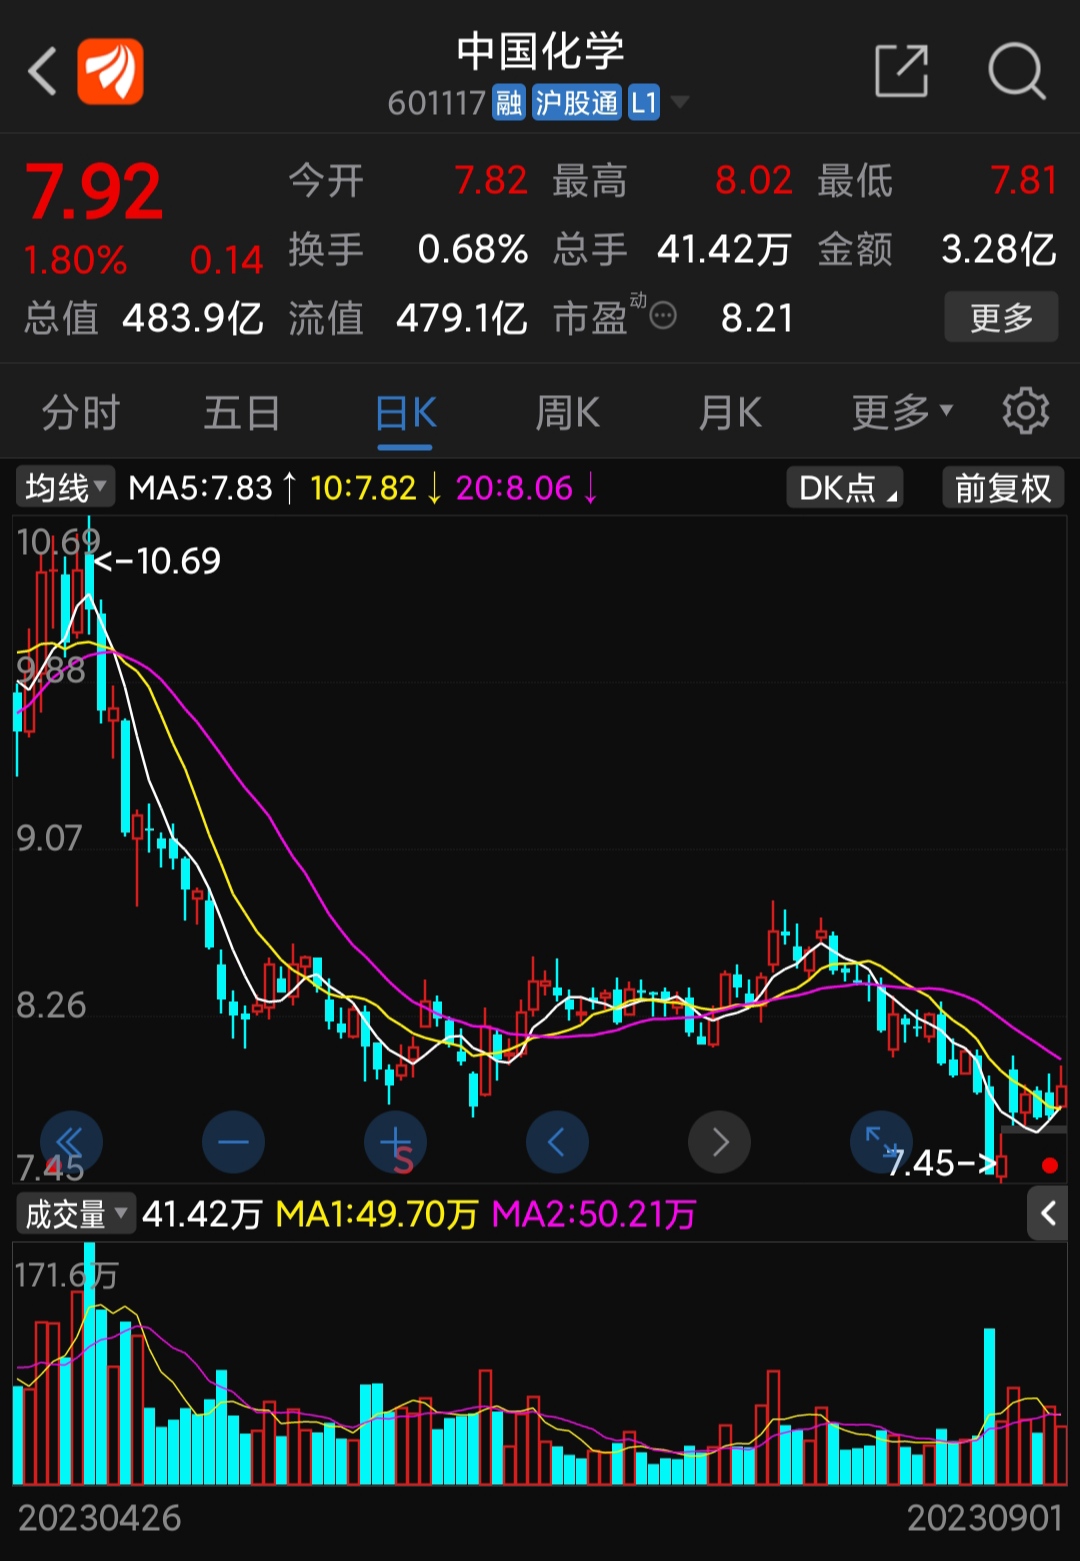Tap the 1.80% change percentage
This screenshot has width=1080, height=1561.
tap(75, 260)
